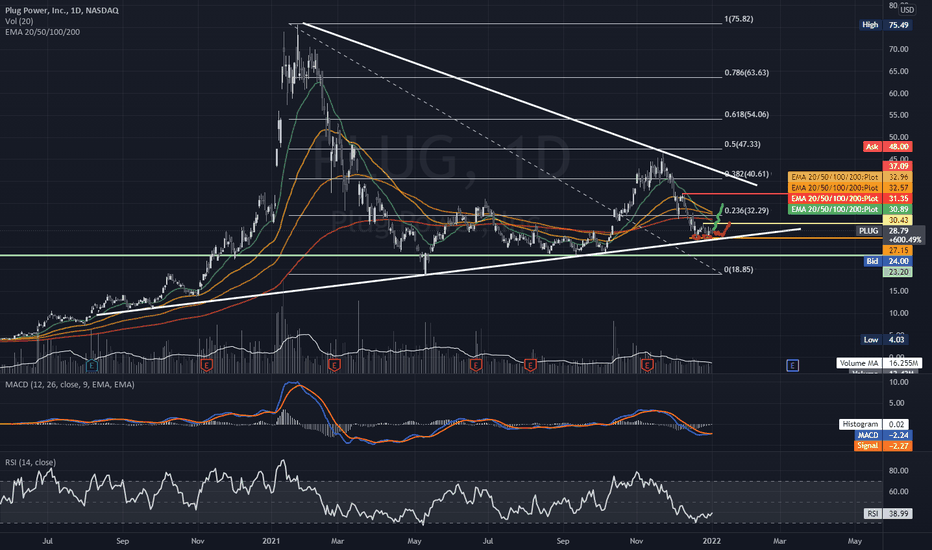Open the USD currency selector
The height and width of the screenshot is (550, 932).
[906, 10]
